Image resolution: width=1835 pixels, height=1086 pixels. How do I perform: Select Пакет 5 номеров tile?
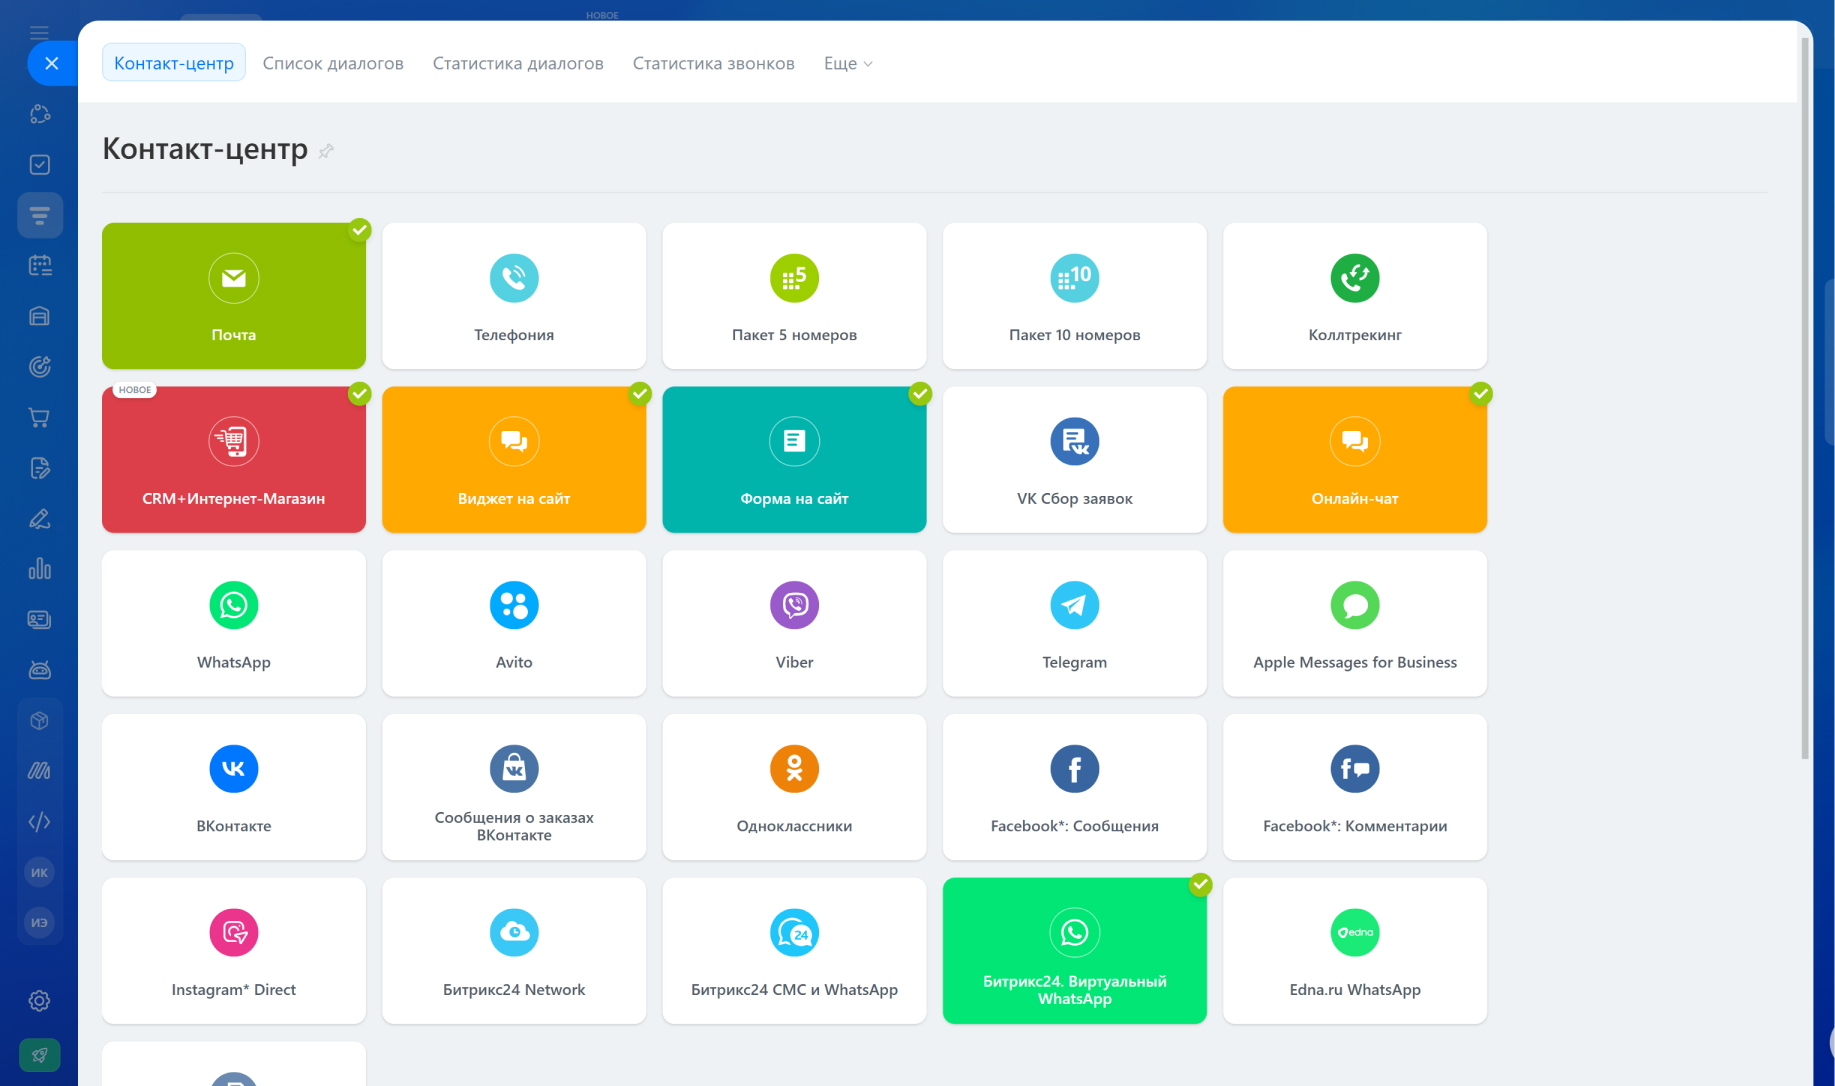(x=794, y=296)
